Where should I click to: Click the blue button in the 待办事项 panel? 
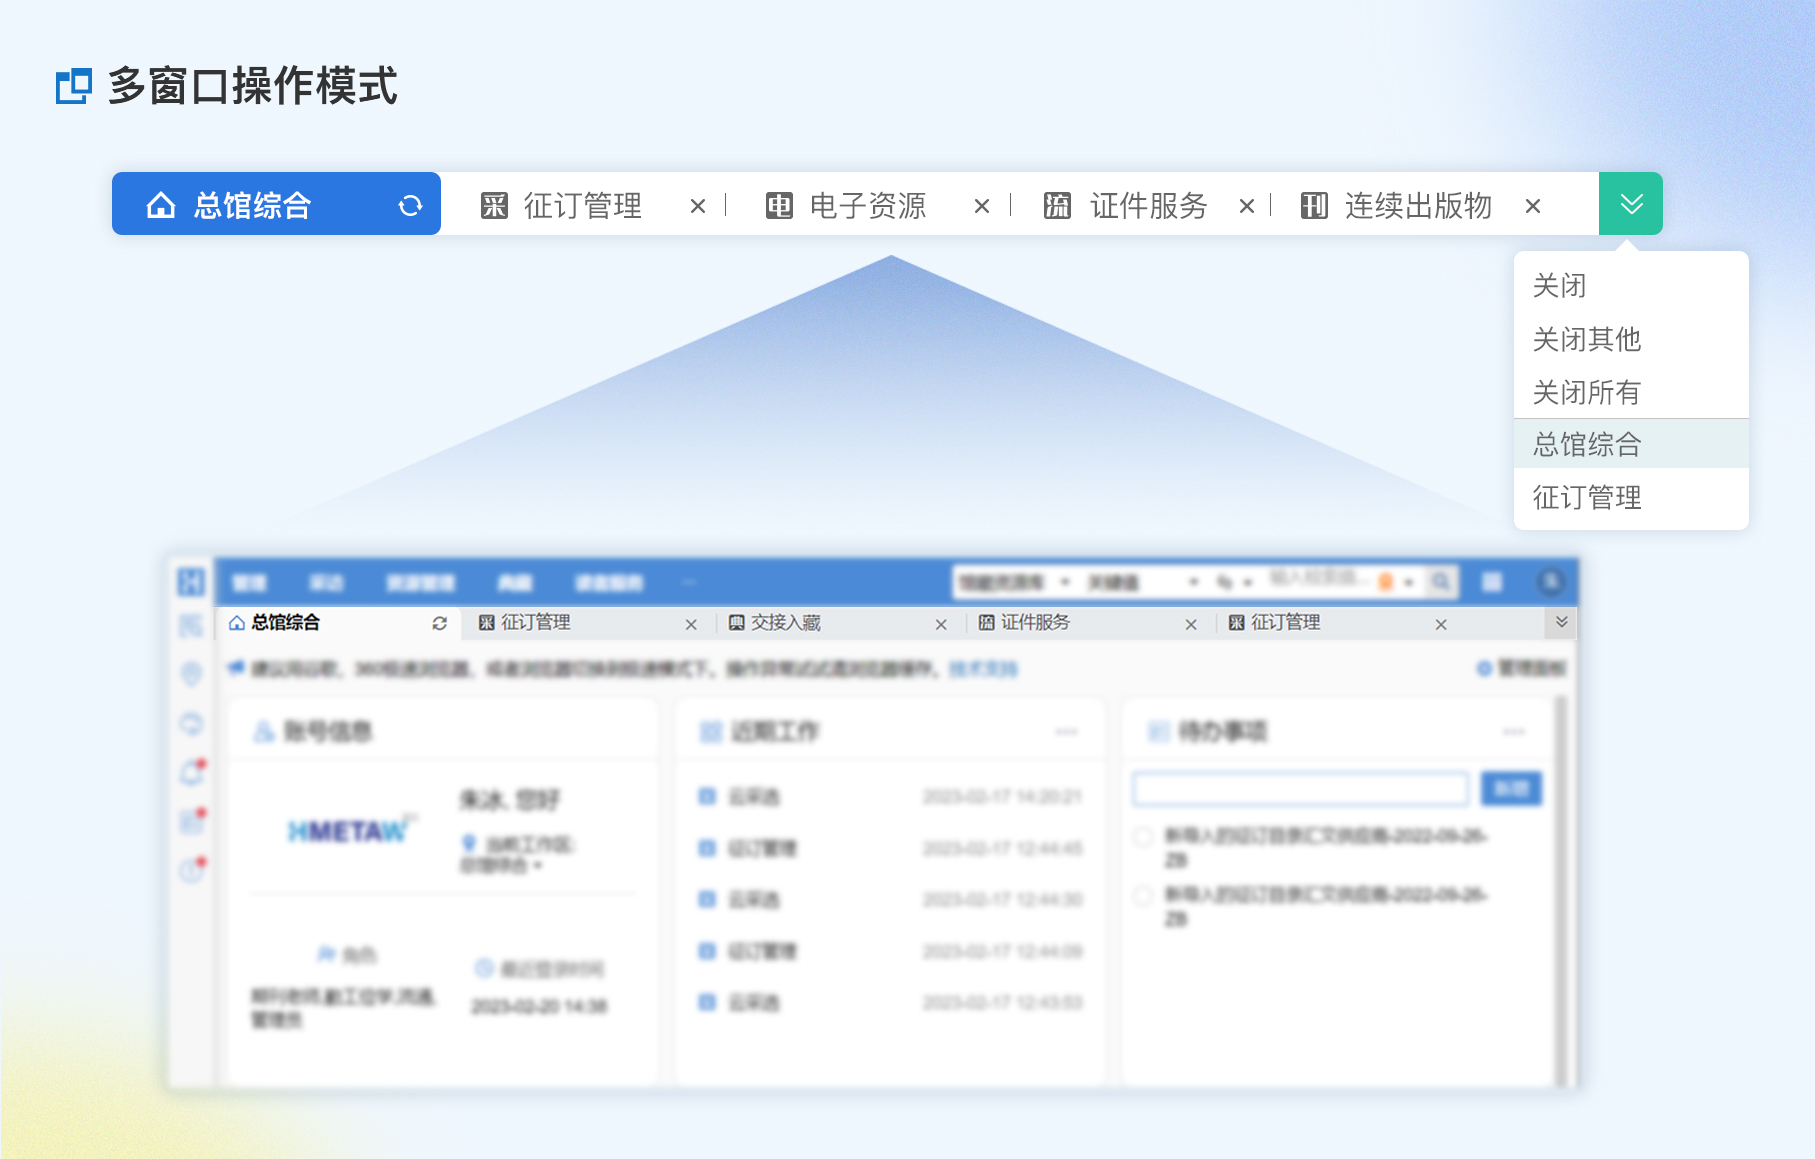1512,789
